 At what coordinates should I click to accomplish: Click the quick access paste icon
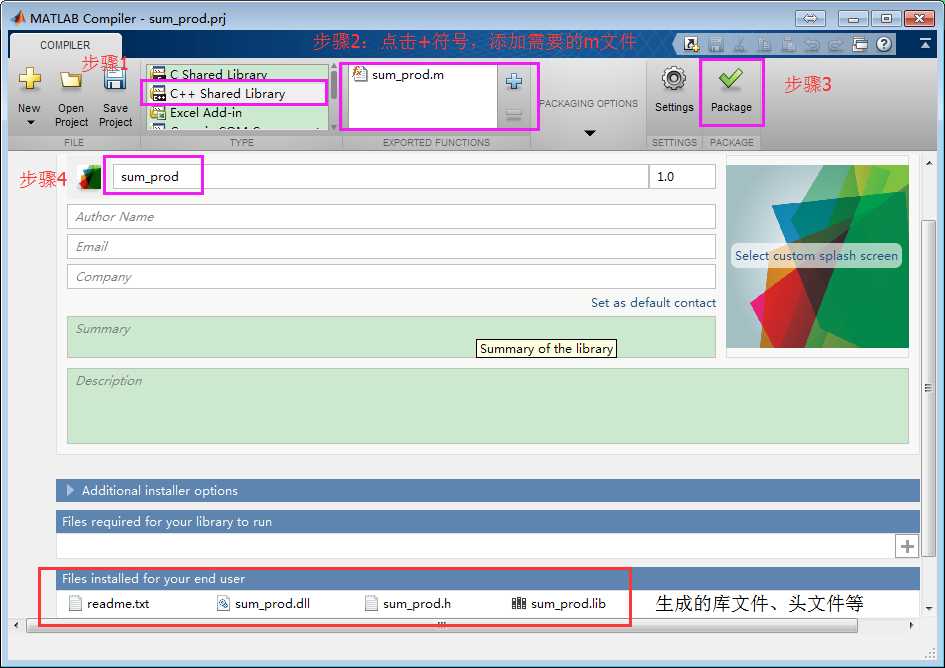tap(788, 44)
